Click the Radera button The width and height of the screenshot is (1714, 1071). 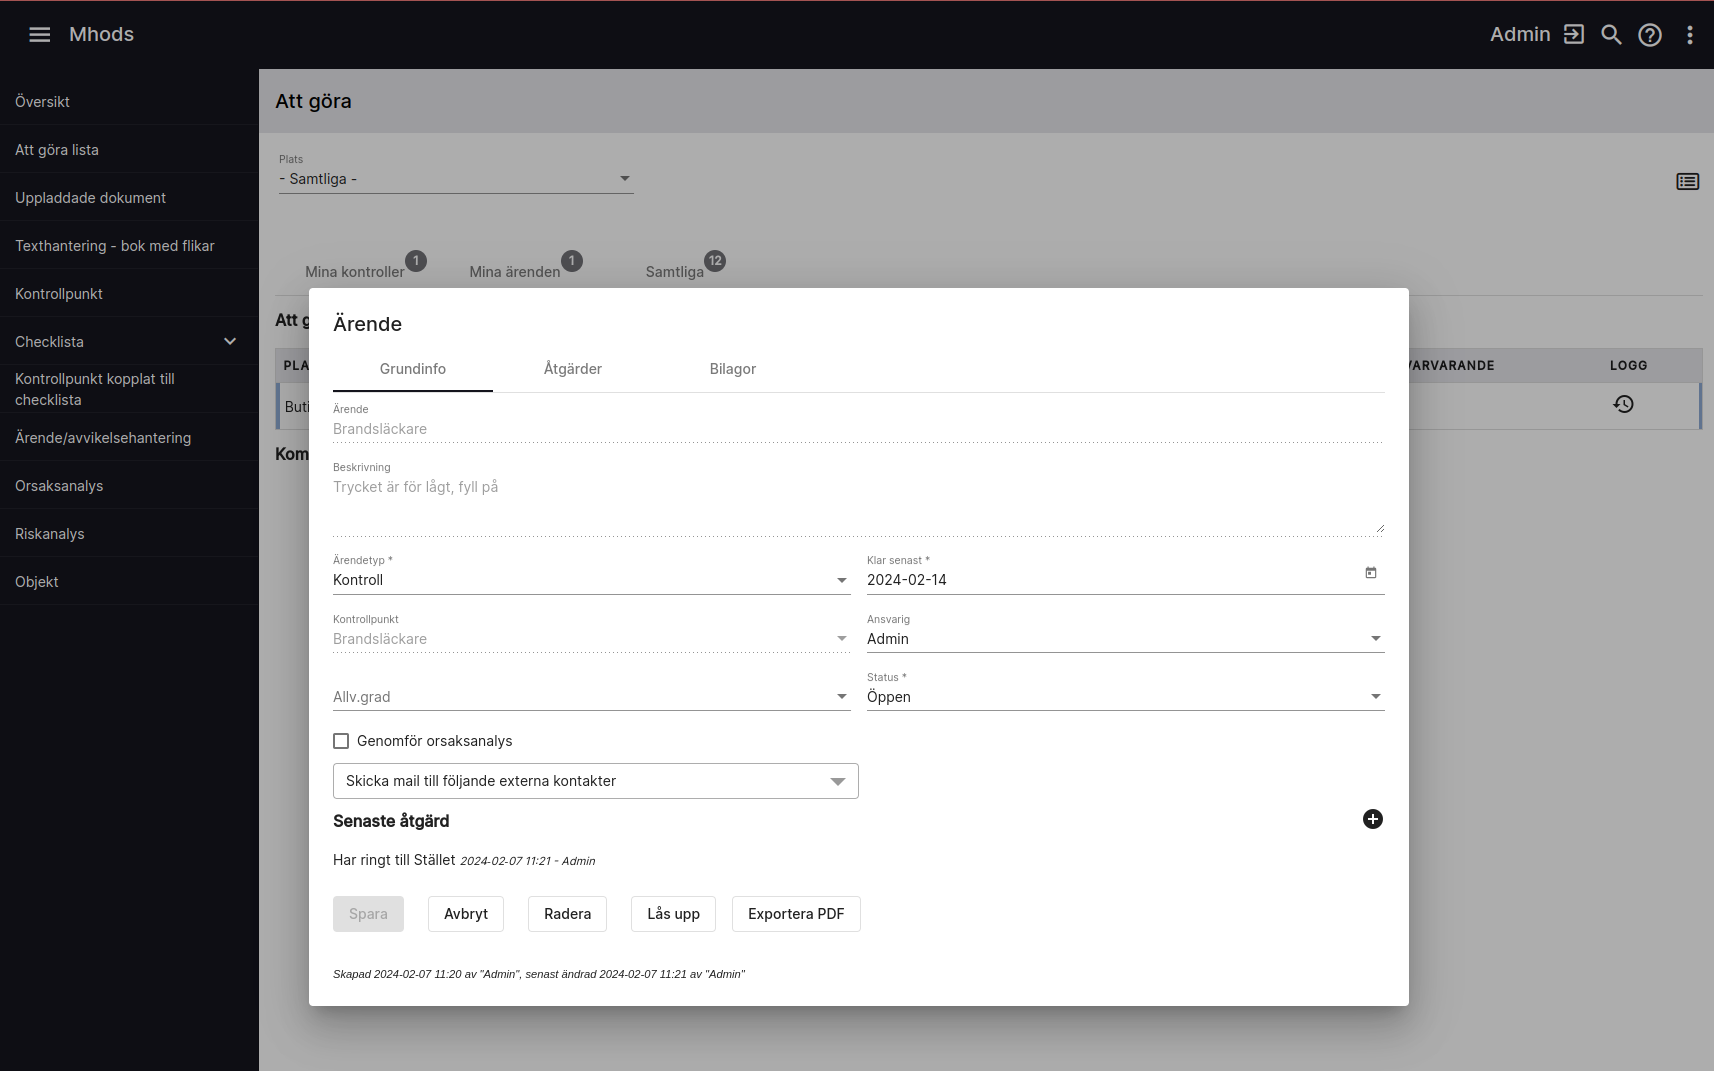567,914
